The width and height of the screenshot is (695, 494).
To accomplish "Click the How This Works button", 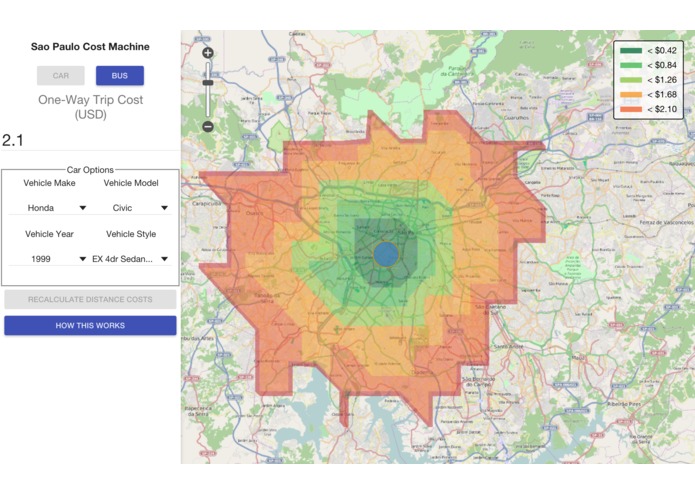I will [x=90, y=326].
